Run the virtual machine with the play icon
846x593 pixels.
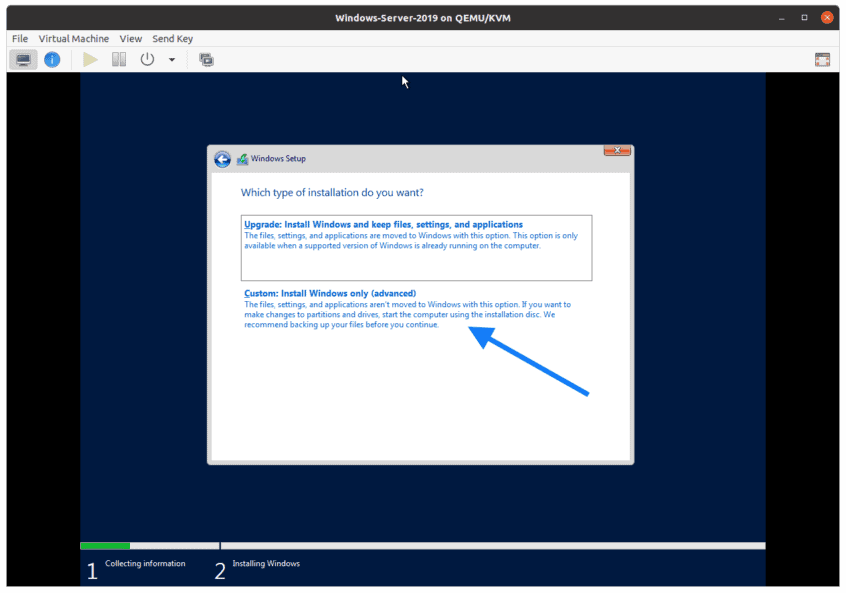coord(88,59)
